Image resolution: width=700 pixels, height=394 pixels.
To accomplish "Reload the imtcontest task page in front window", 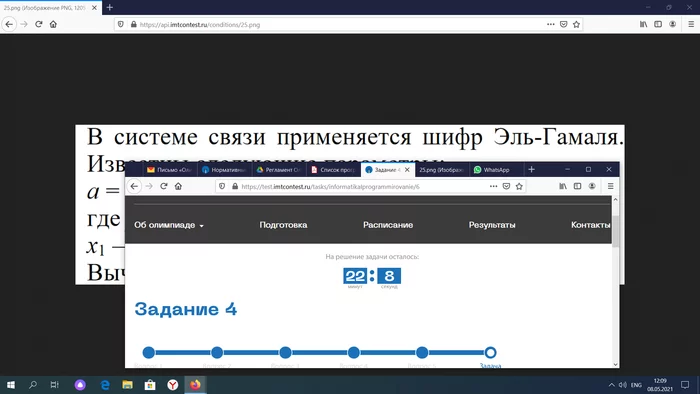I will (163, 187).
